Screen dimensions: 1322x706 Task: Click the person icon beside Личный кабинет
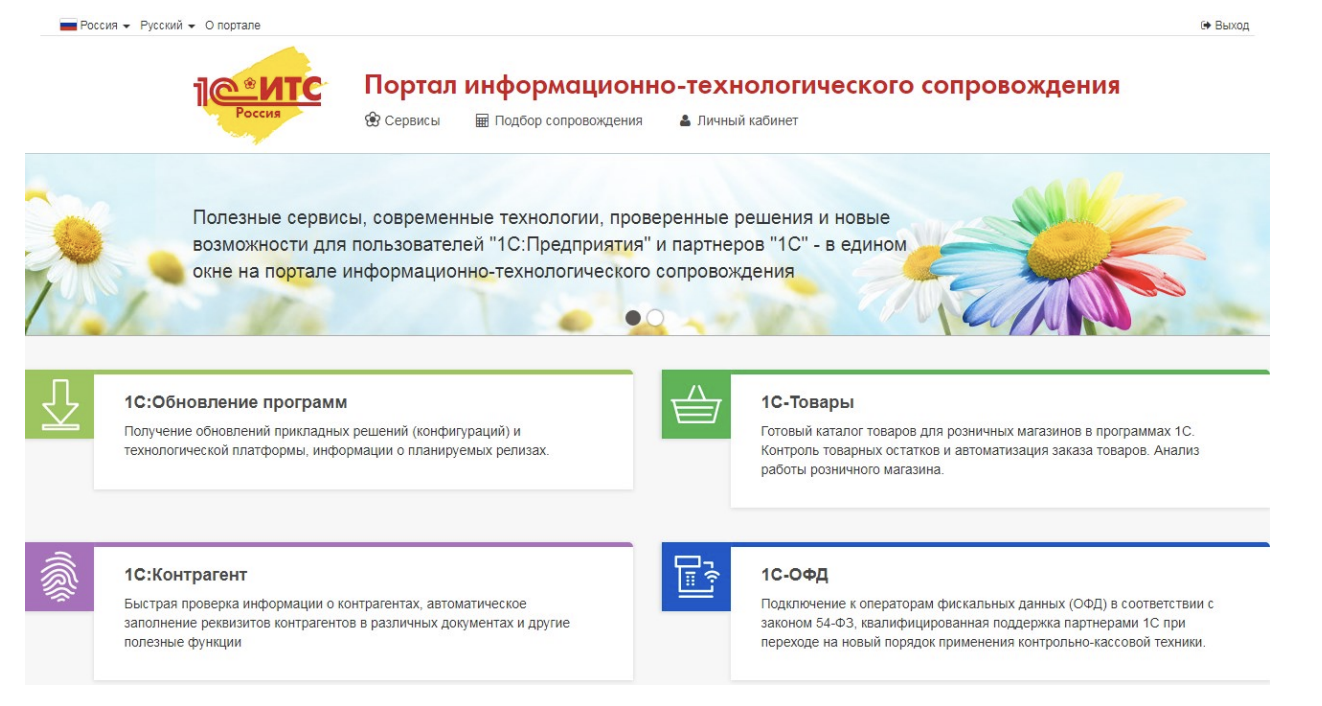685,121
